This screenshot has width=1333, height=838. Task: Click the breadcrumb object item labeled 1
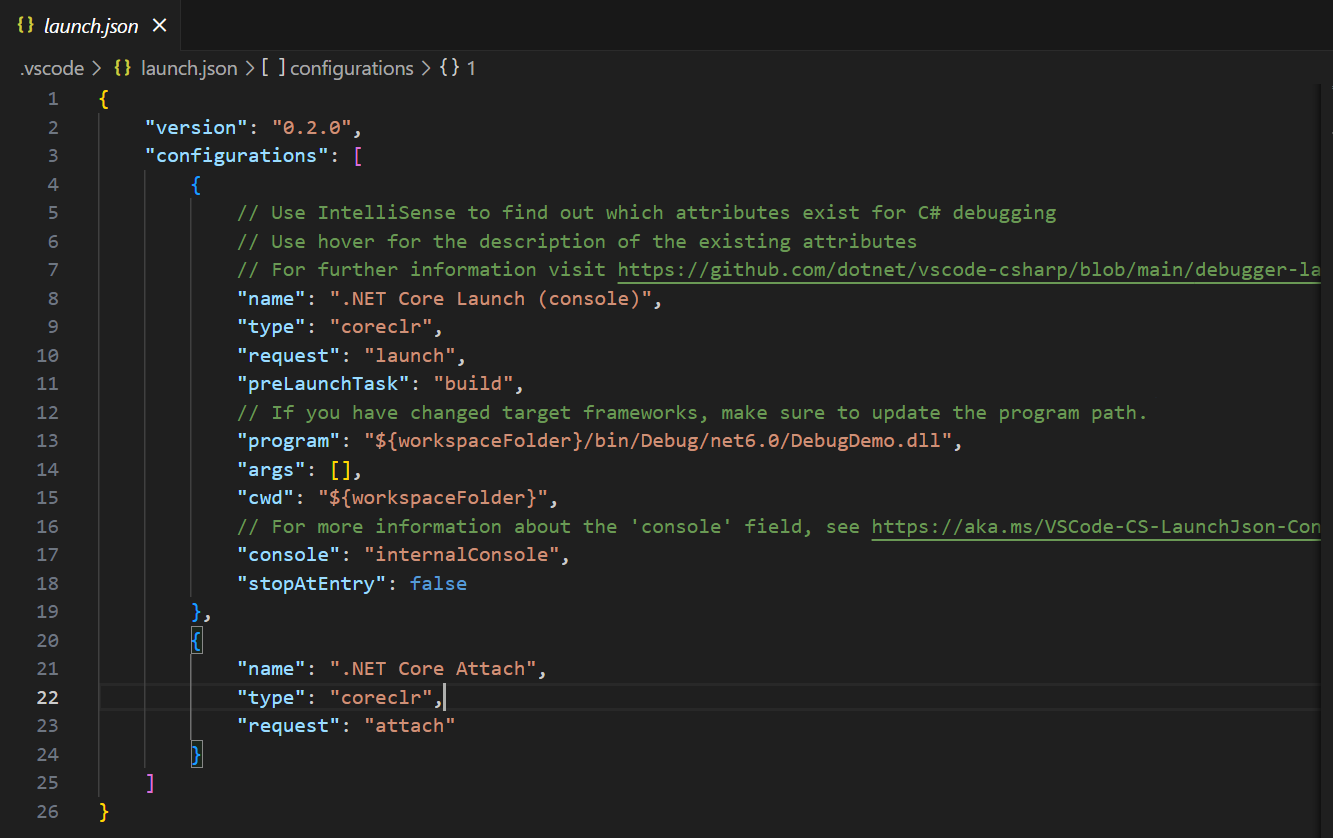point(471,68)
